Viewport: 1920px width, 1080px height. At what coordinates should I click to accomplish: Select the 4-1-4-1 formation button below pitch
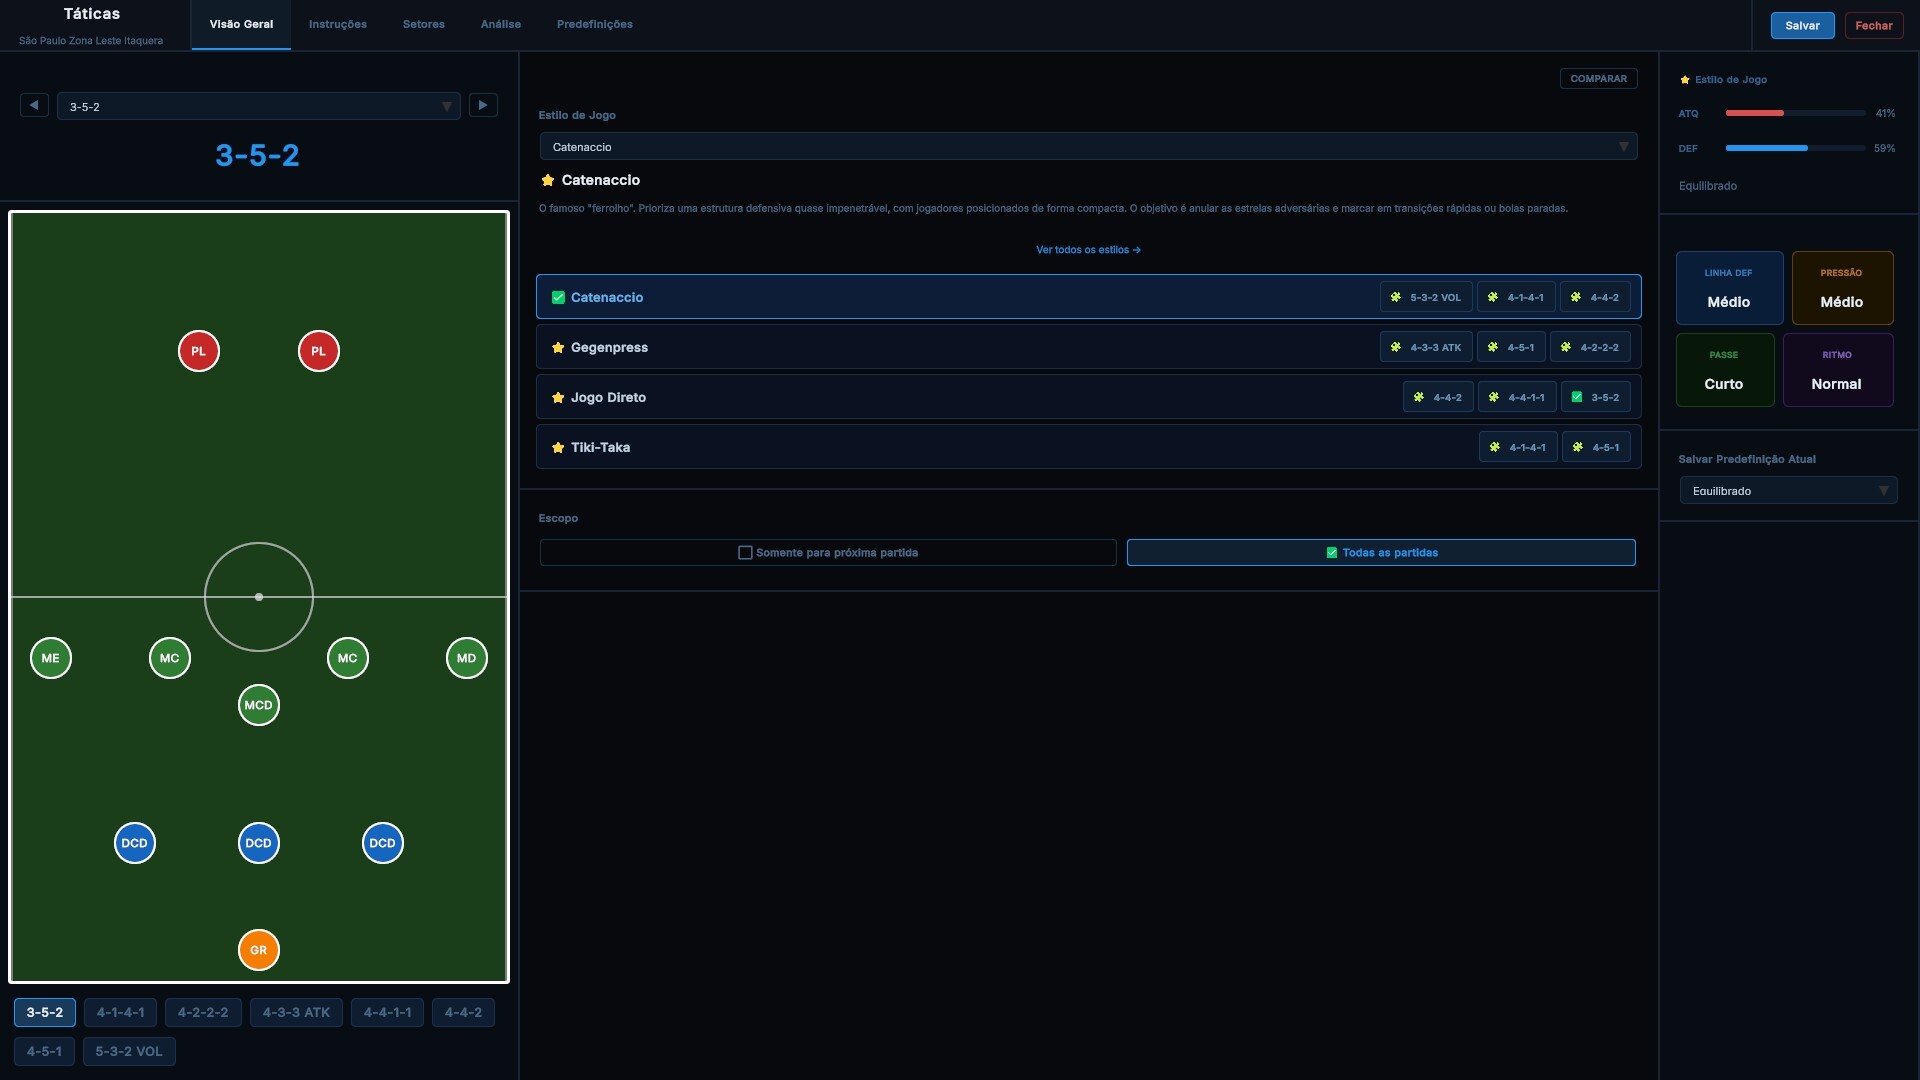(120, 1012)
